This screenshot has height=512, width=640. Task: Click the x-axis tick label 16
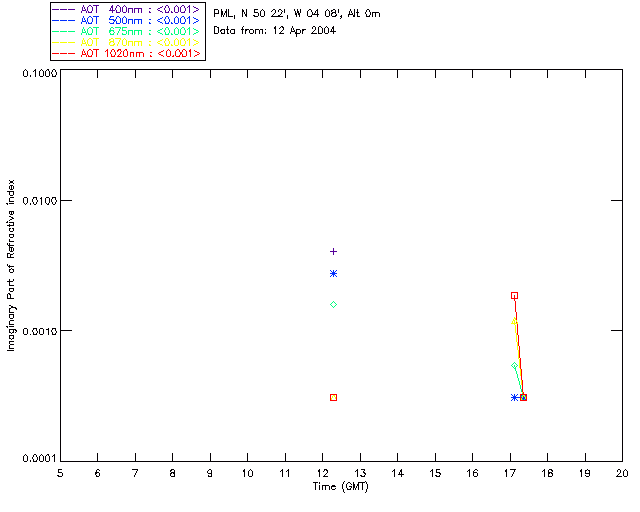click(x=473, y=473)
